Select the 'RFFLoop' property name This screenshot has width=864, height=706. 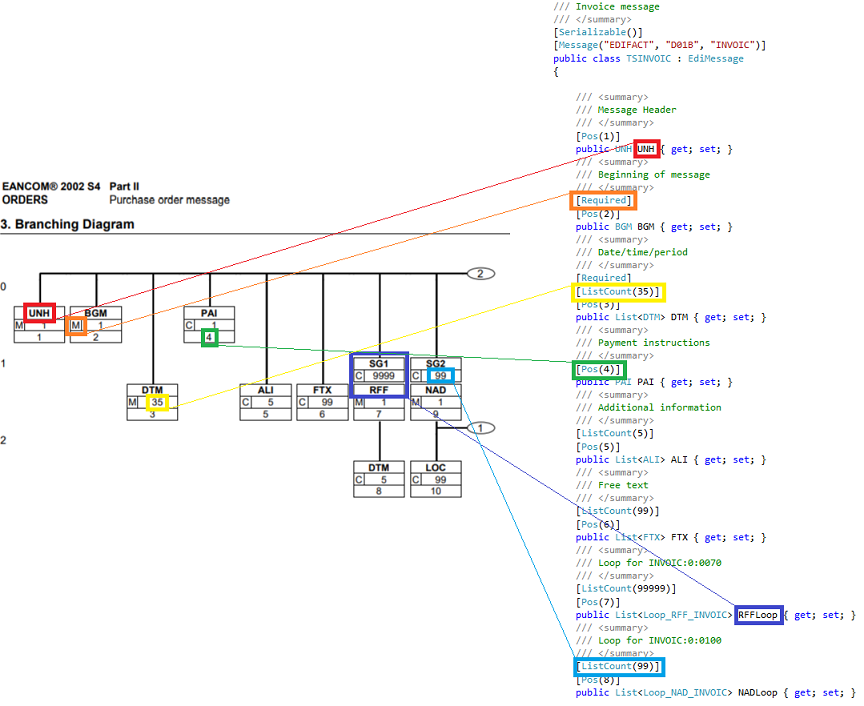click(758, 615)
